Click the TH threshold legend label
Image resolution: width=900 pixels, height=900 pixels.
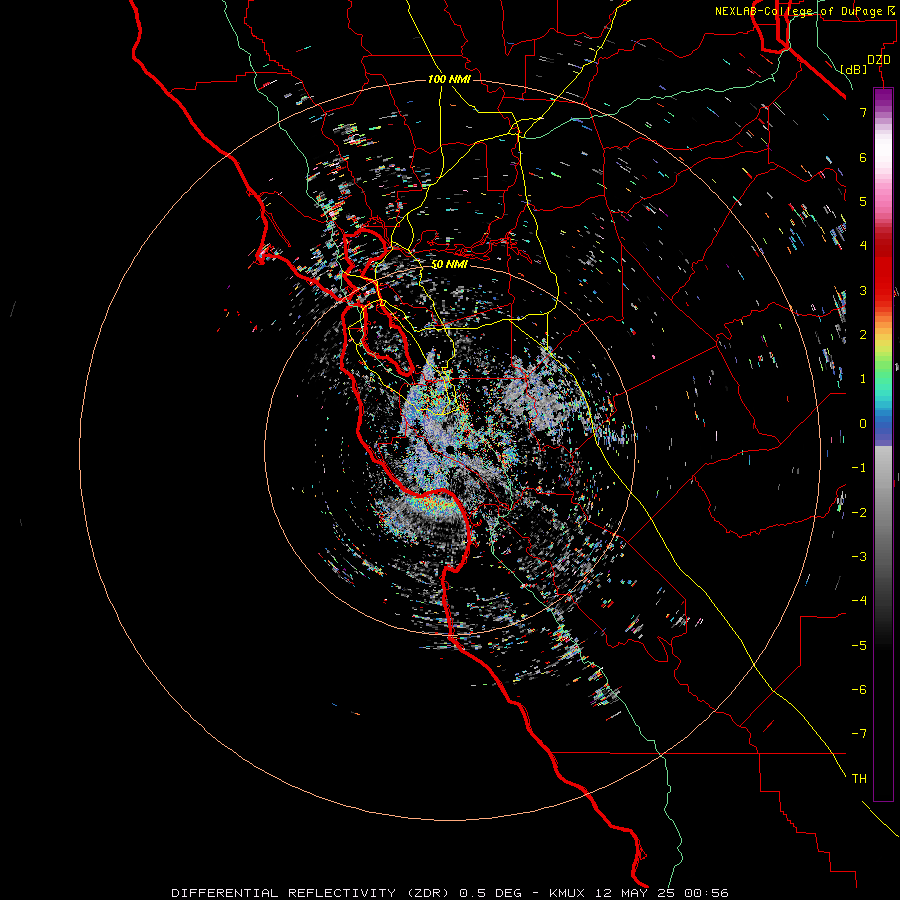[x=859, y=779]
